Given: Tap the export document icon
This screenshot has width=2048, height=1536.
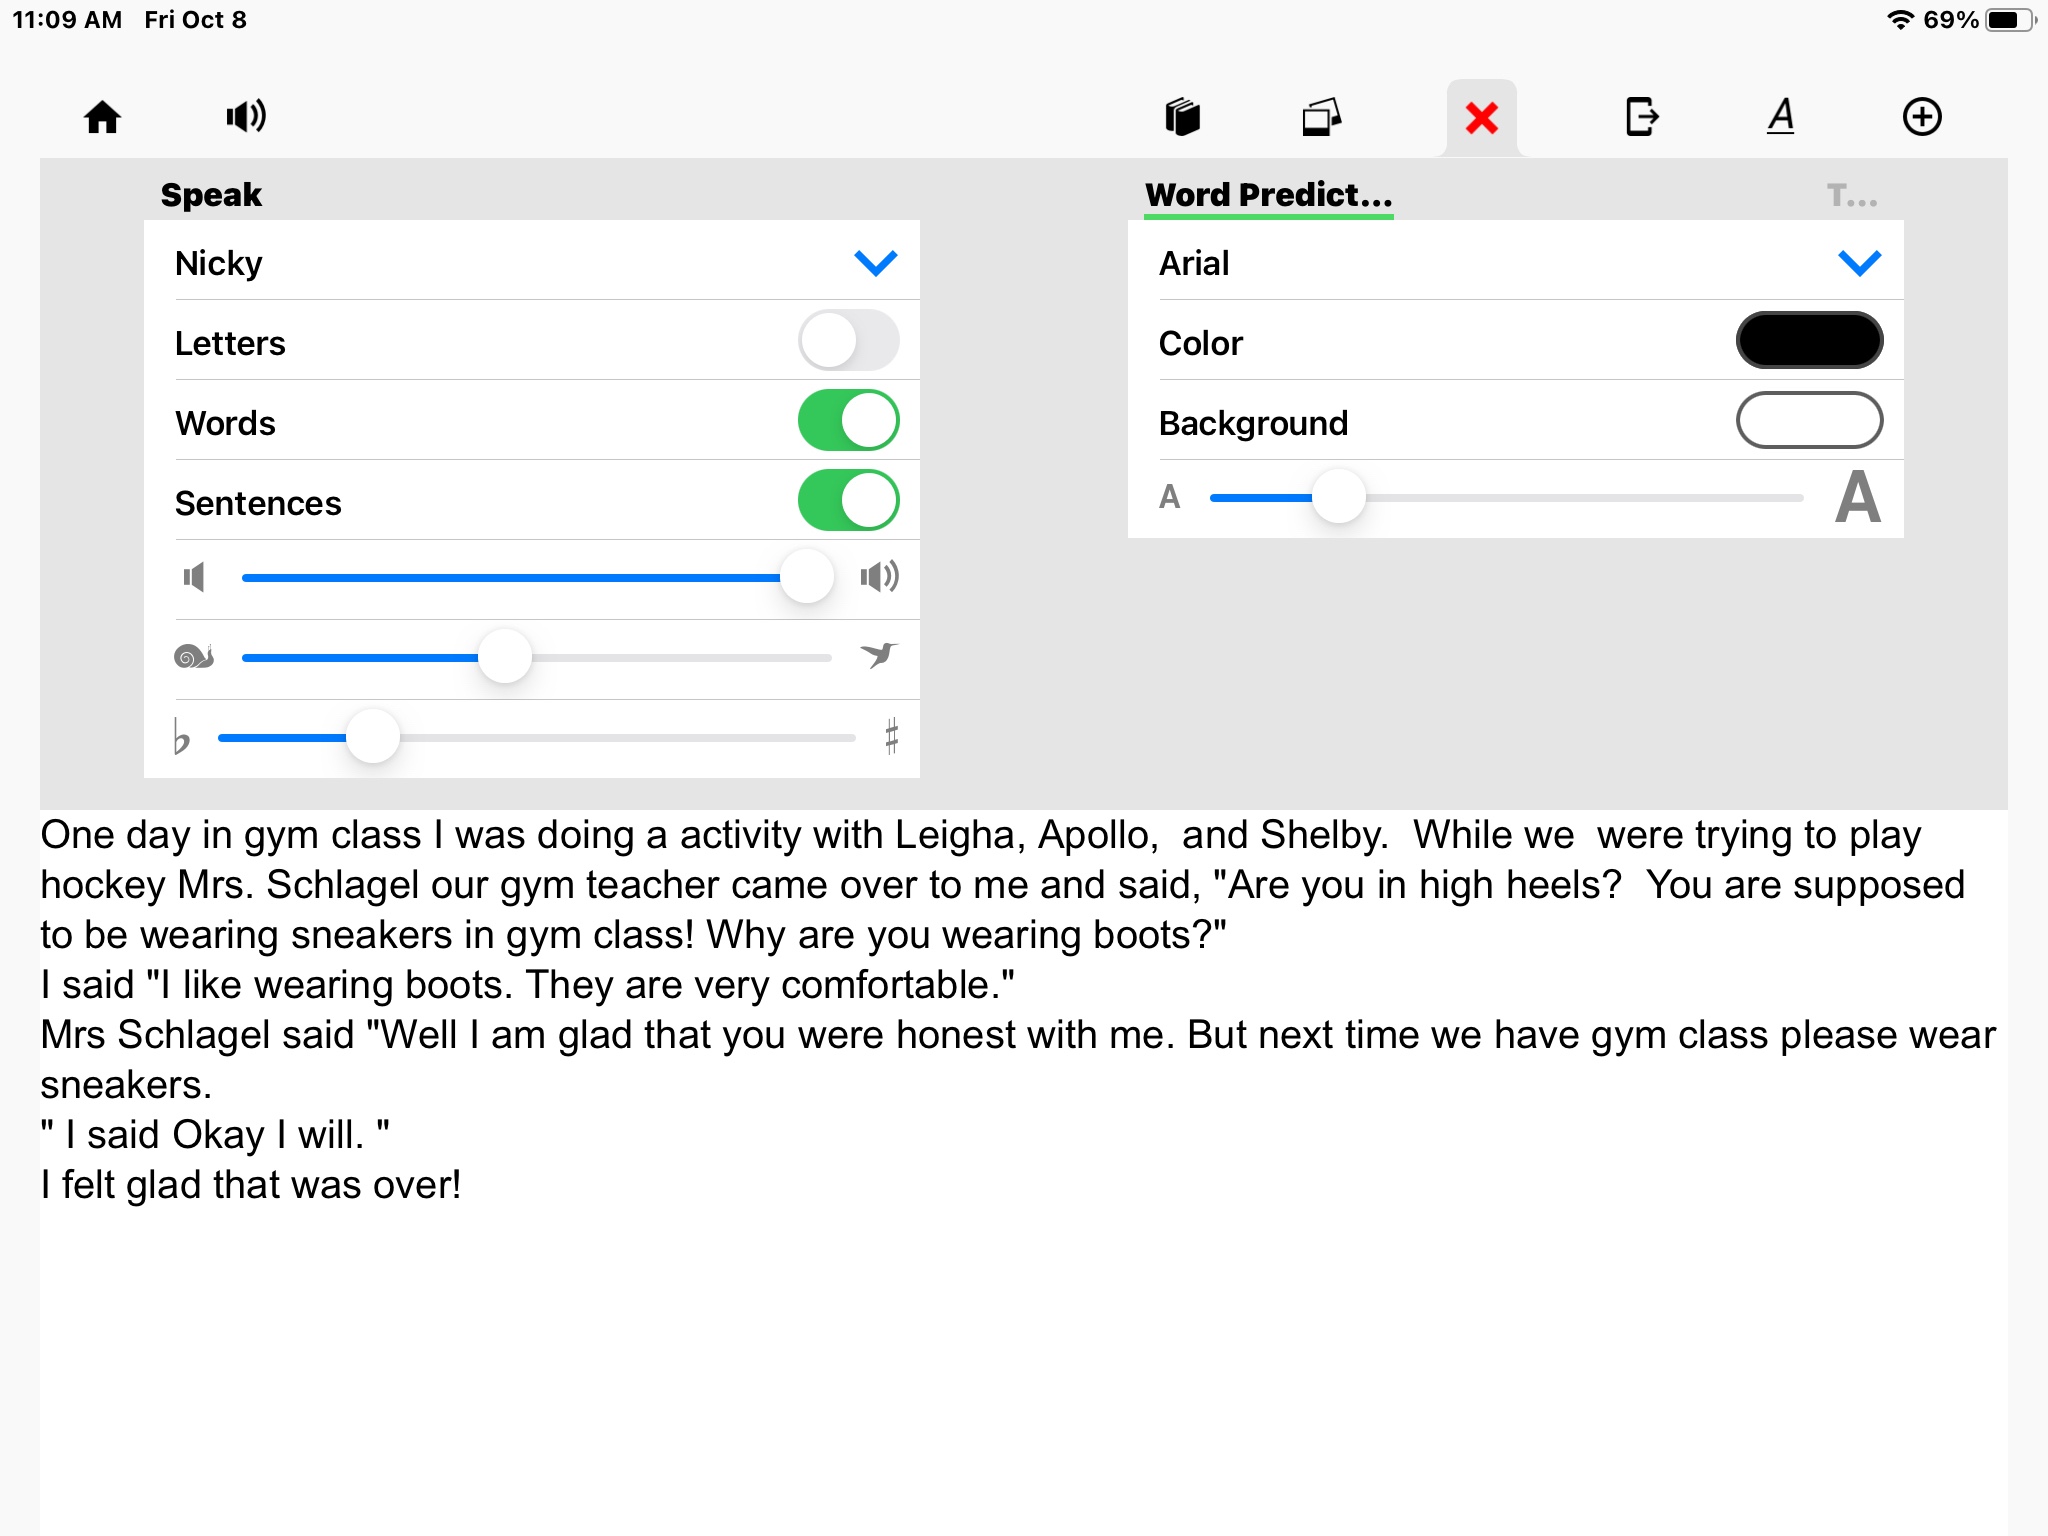Looking at the screenshot, I should click(1641, 117).
